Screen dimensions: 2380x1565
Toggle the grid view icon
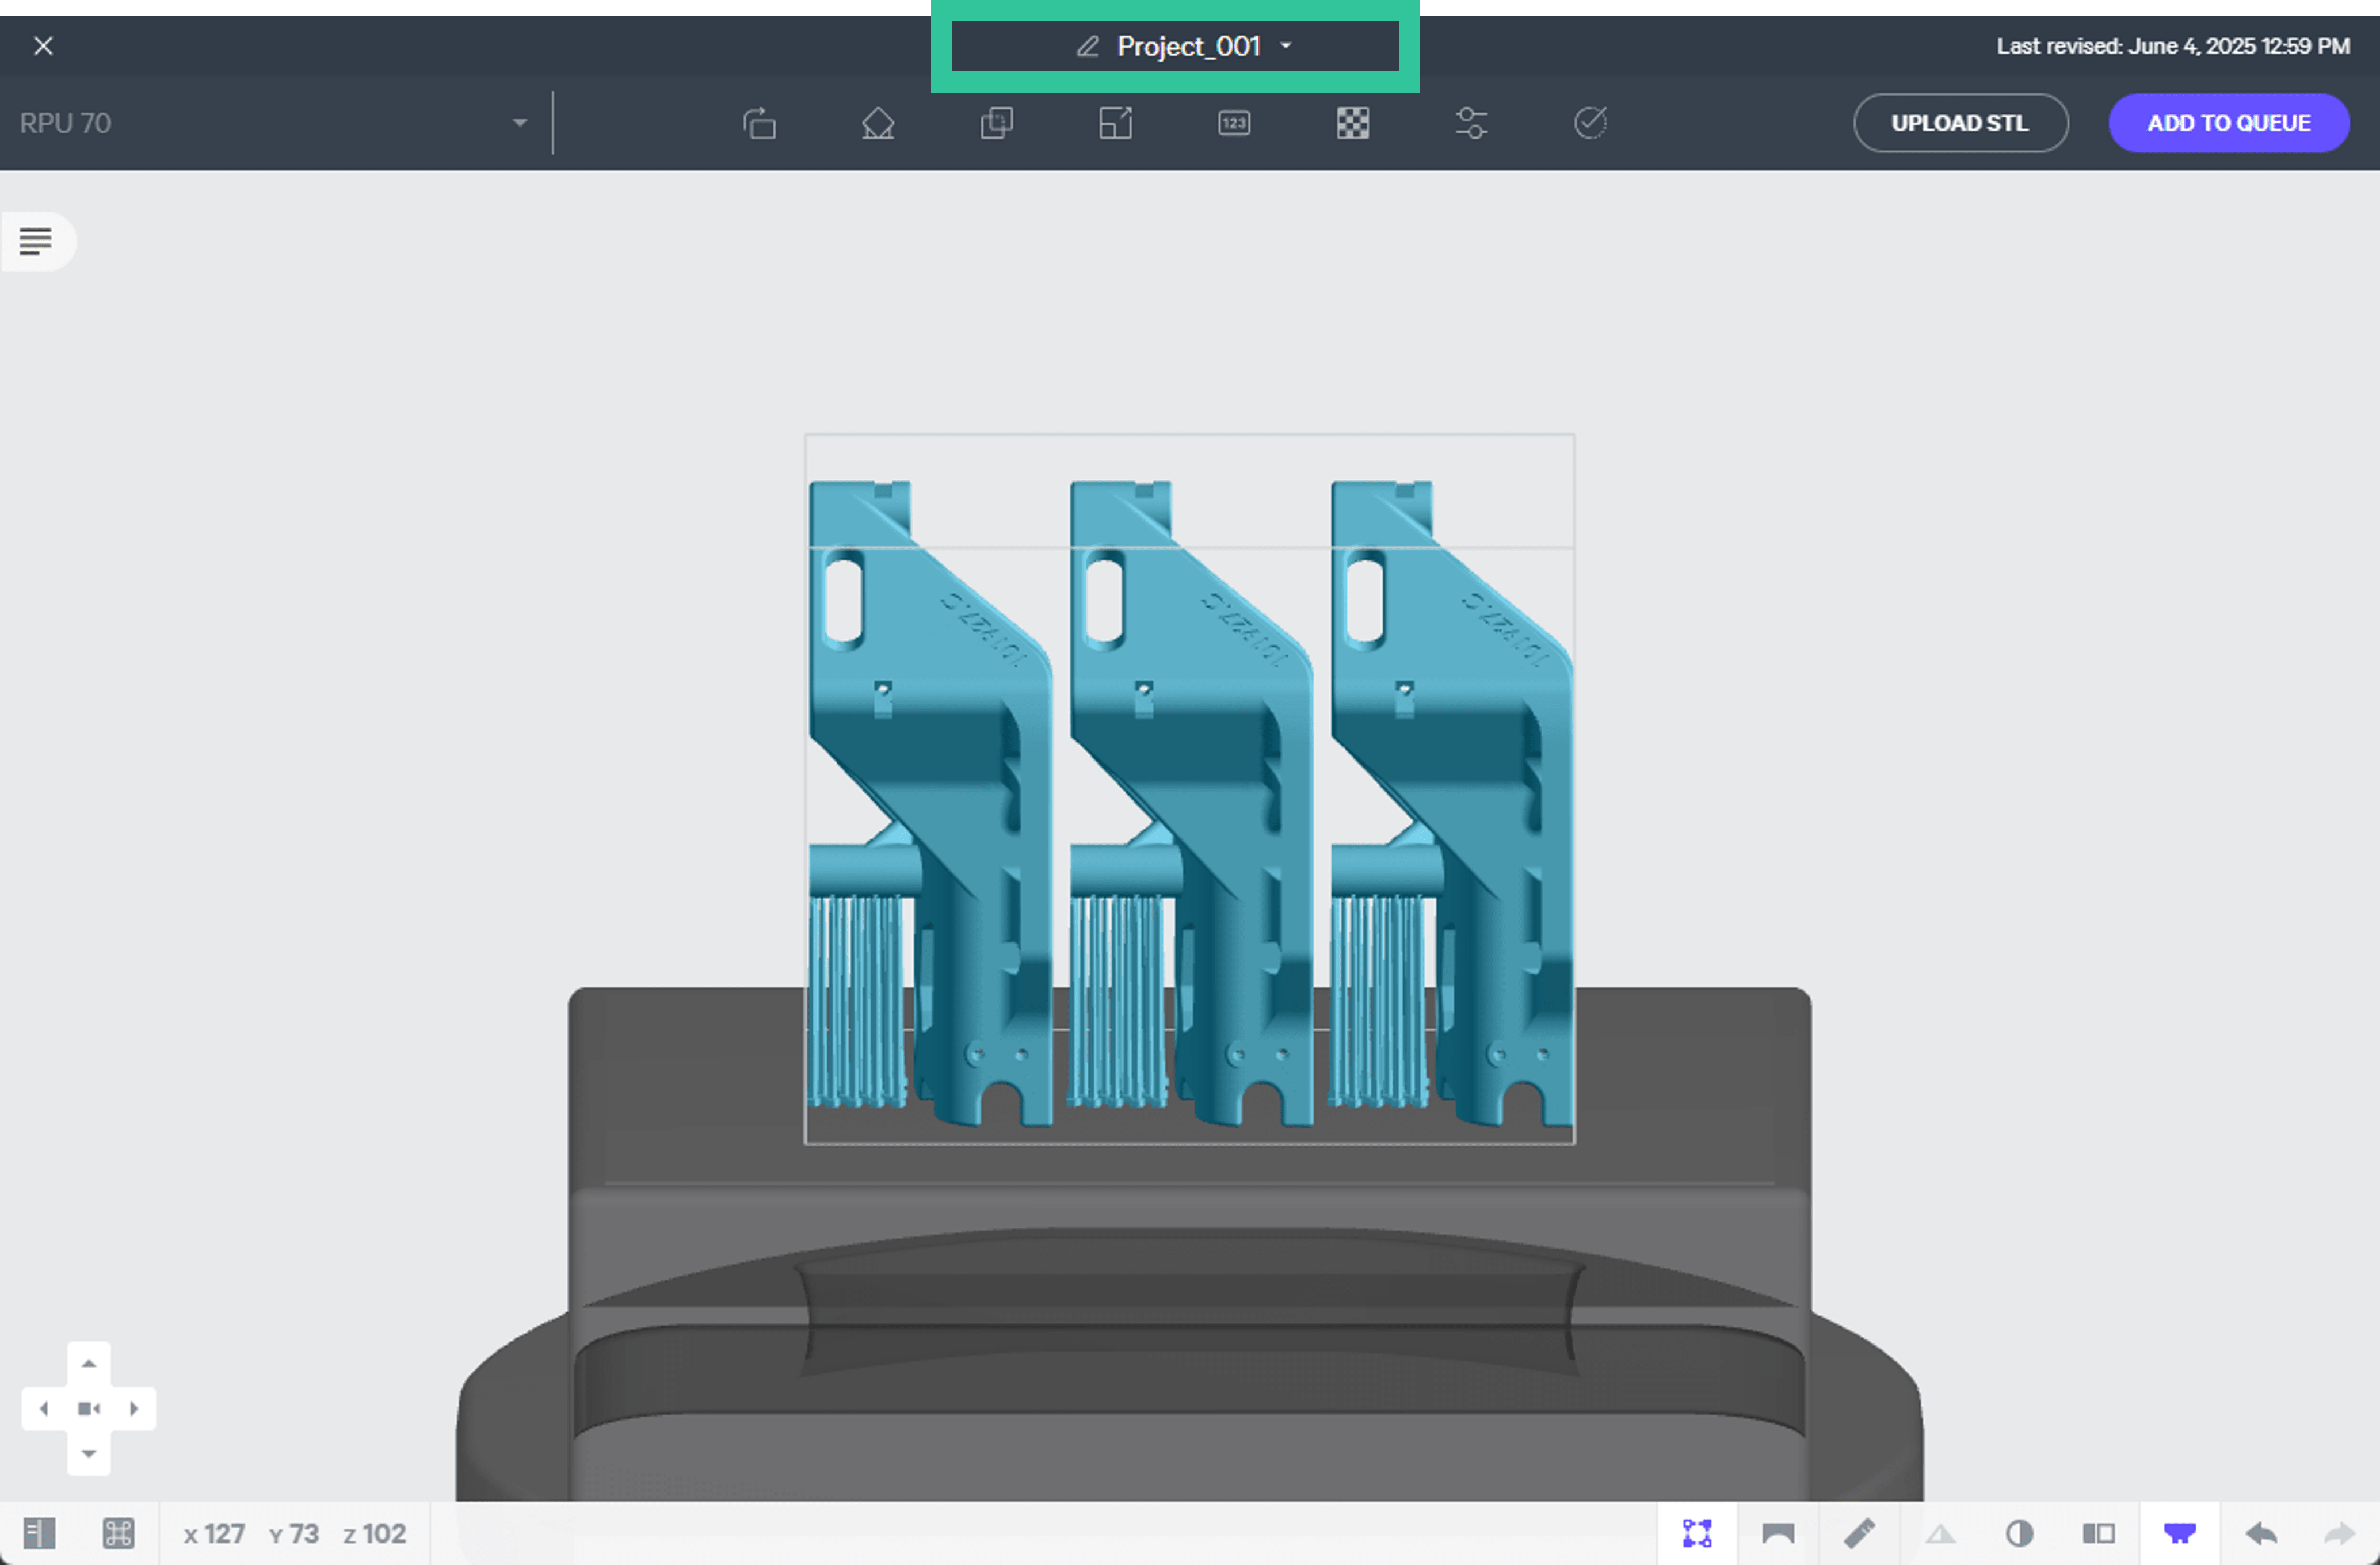click(118, 1533)
